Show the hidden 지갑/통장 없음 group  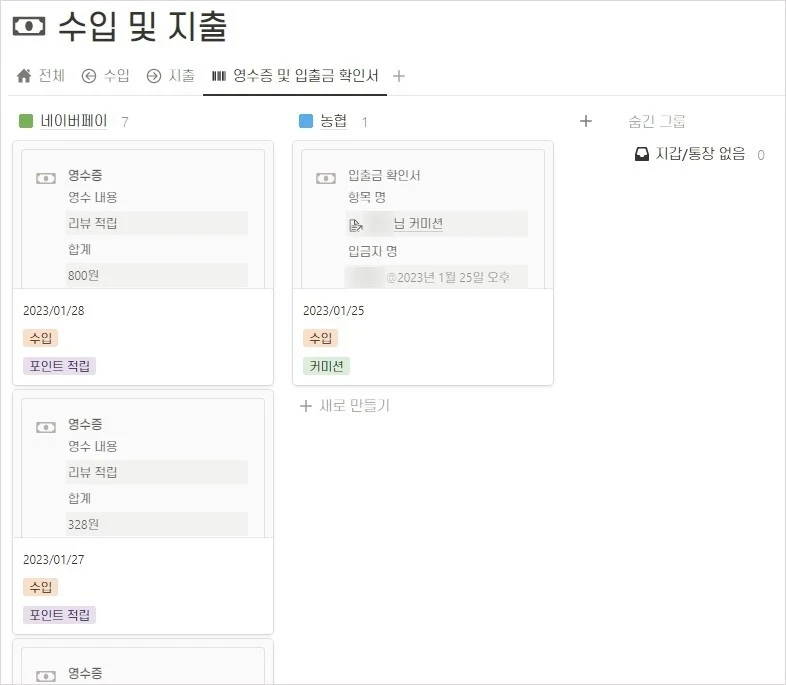pyautogui.click(x=700, y=154)
